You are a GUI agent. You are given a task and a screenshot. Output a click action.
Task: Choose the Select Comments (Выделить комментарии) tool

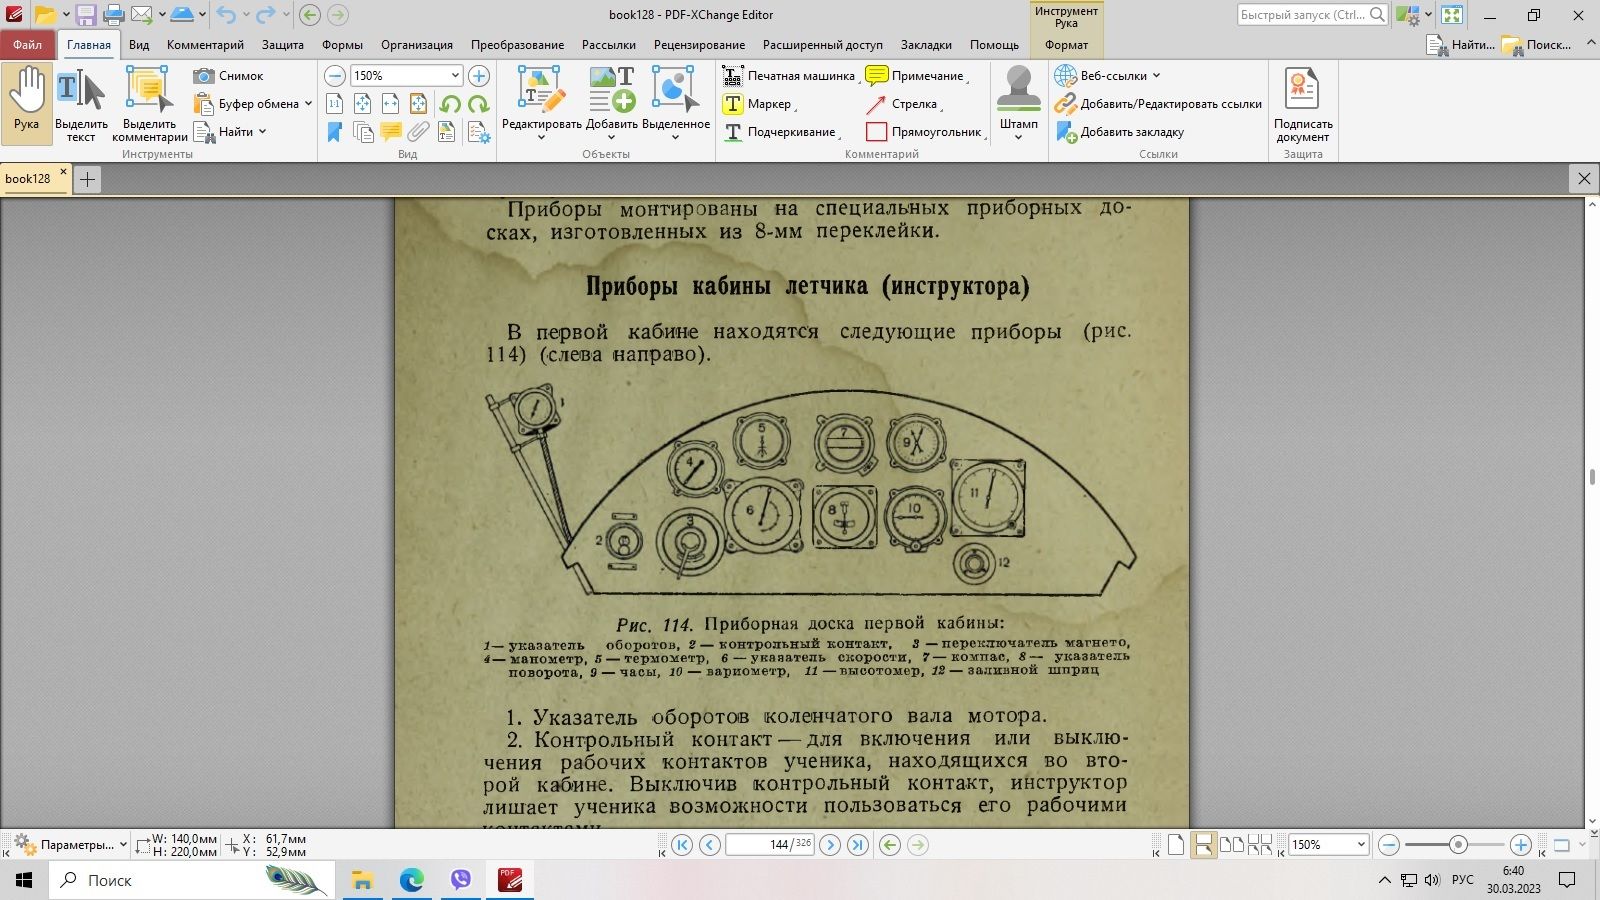pyautogui.click(x=150, y=104)
